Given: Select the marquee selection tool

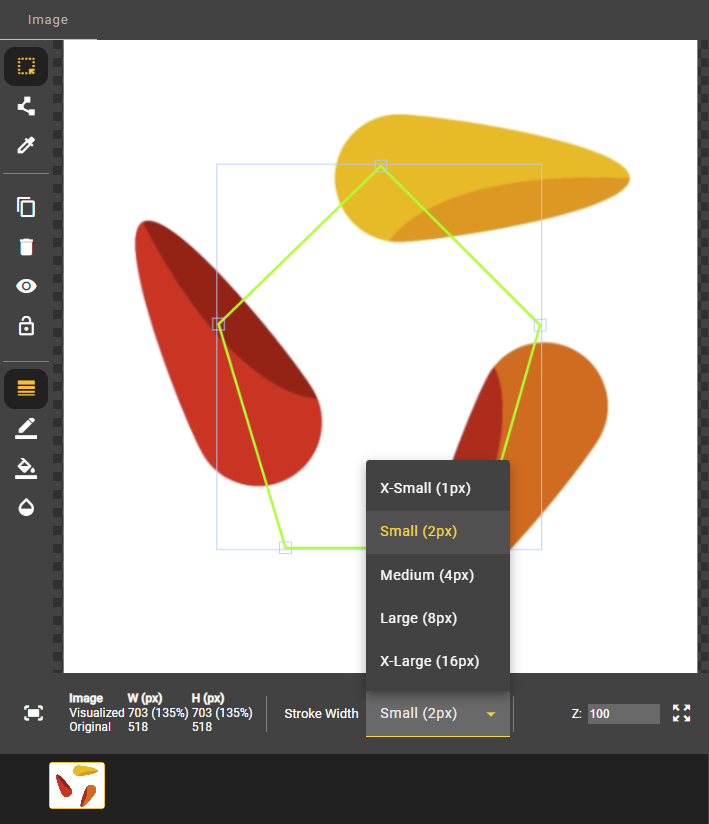Looking at the screenshot, I should [x=26, y=67].
